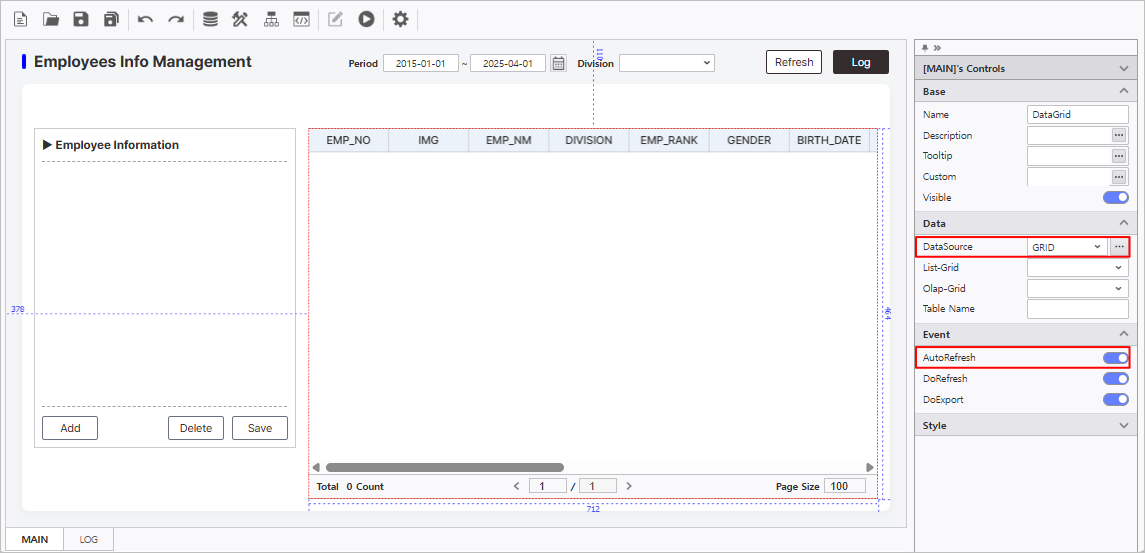Viewport: 1145px width, 553px height.
Task: Switch to the LOG tab
Action: coord(88,539)
